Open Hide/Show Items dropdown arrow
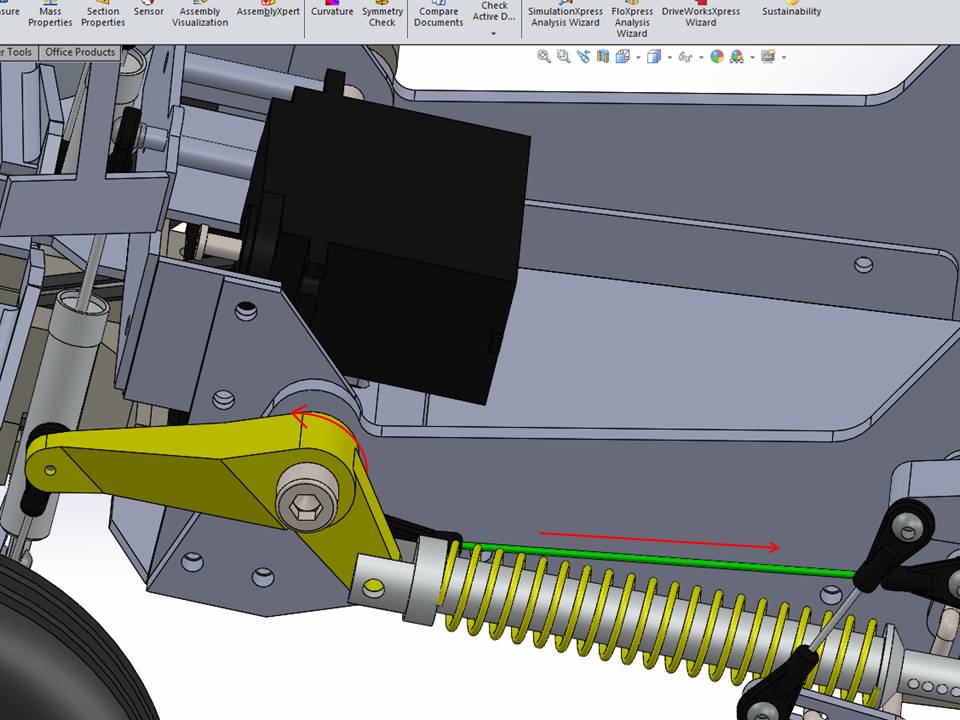 700,58
